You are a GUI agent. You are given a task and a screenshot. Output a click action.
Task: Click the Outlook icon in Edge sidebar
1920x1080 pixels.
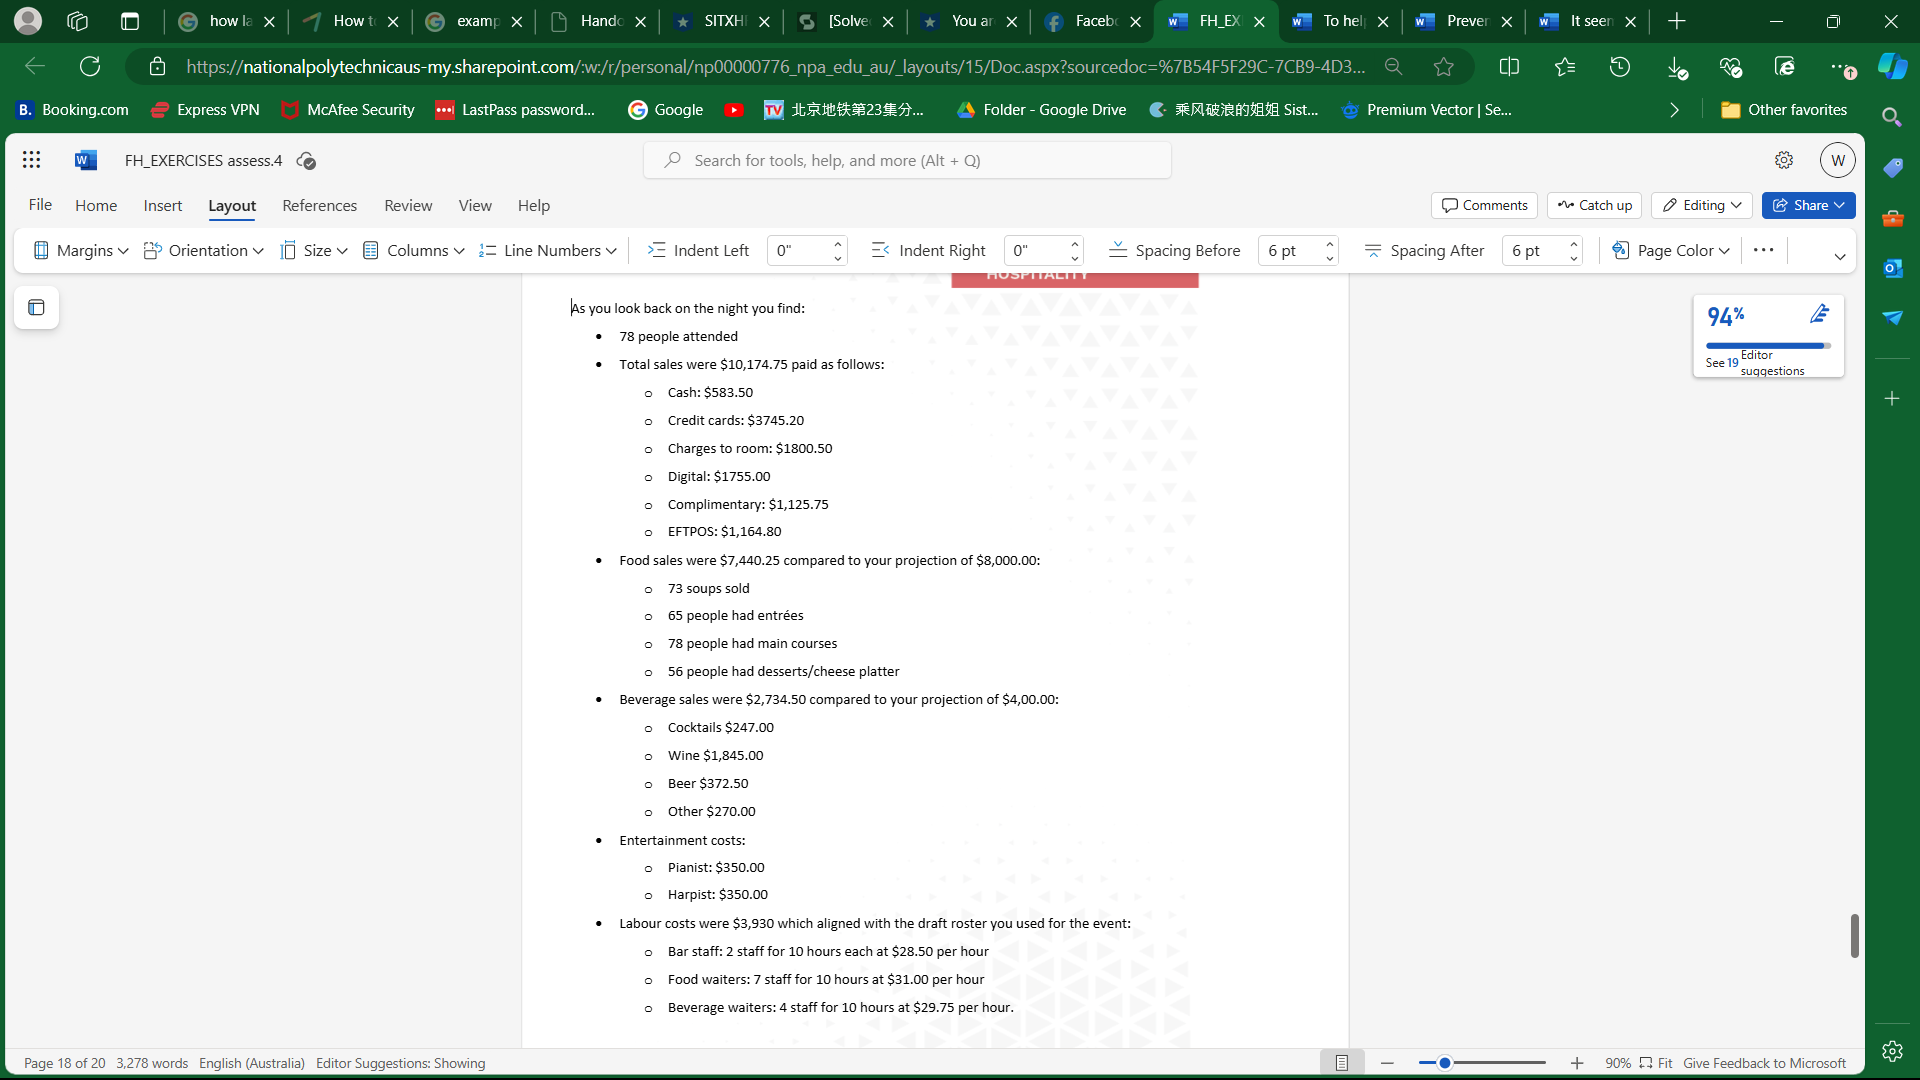pyautogui.click(x=1893, y=268)
